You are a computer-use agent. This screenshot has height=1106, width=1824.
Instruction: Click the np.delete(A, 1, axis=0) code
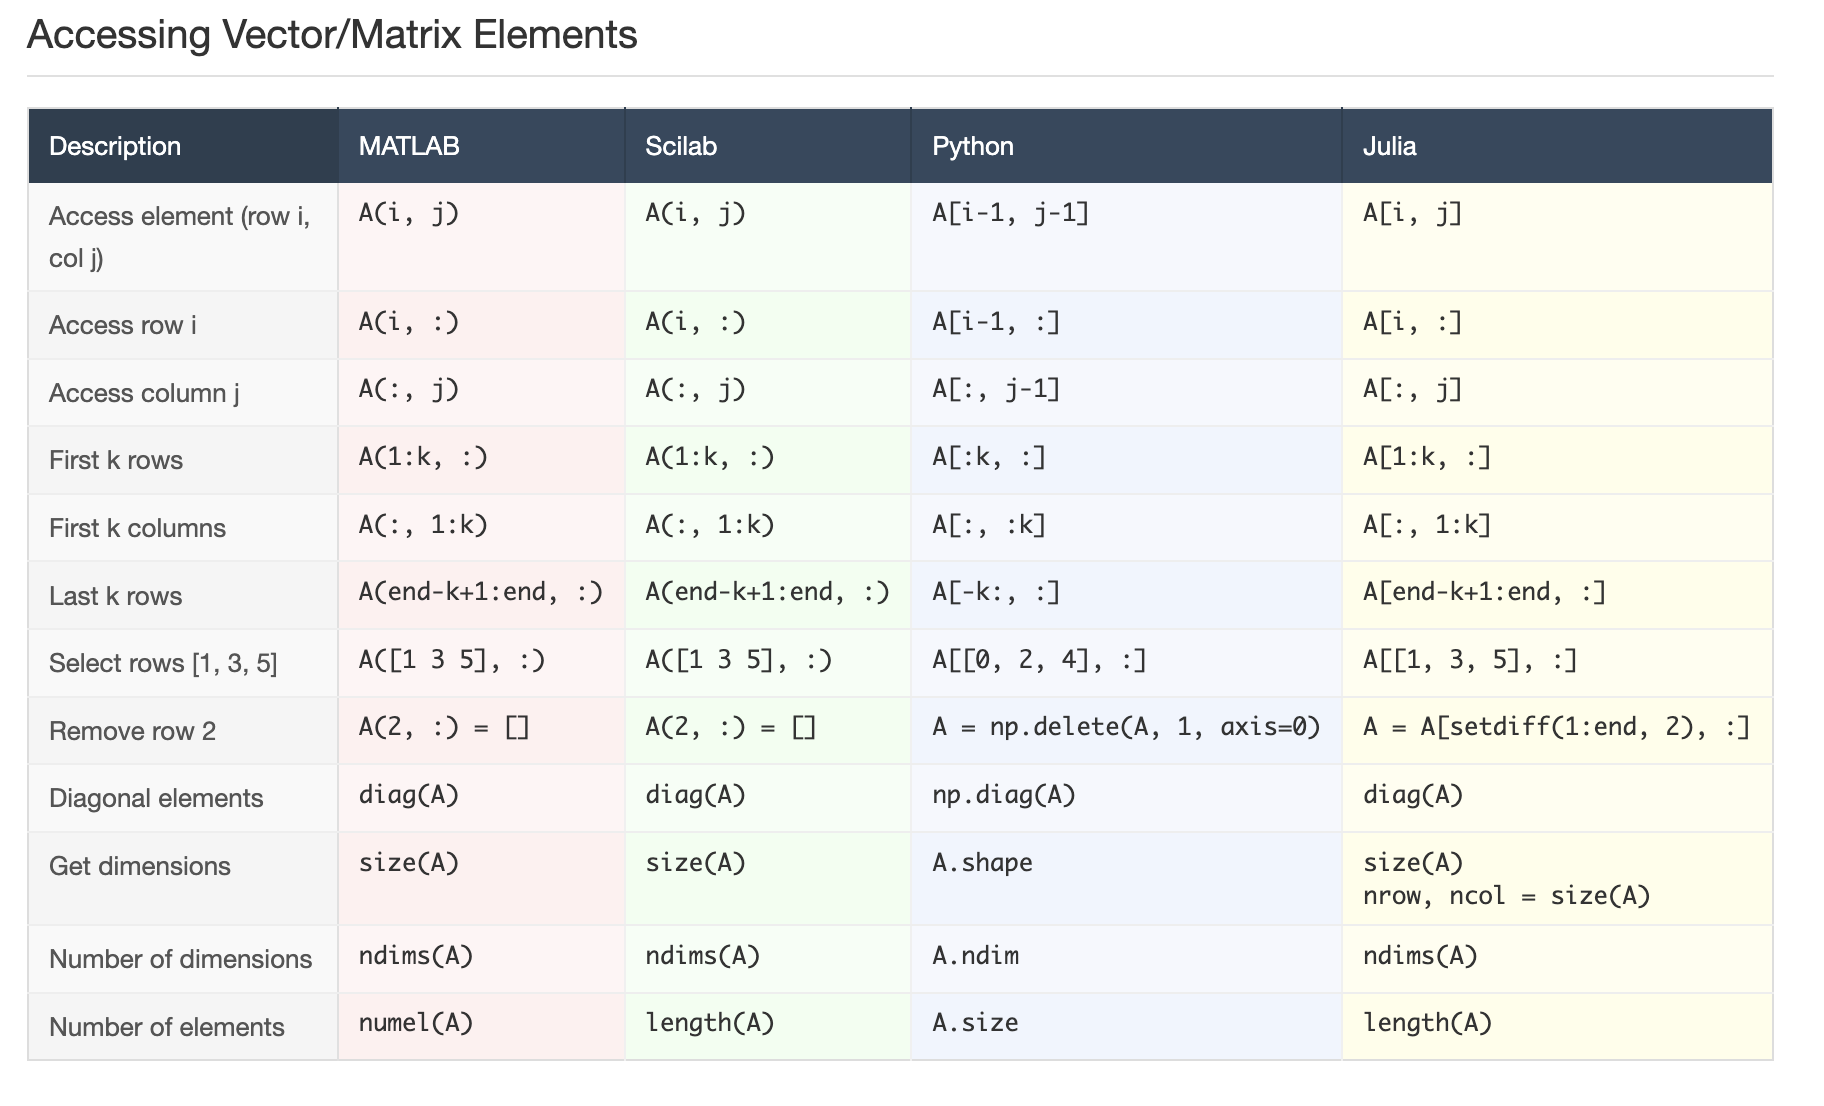[x=1126, y=727]
